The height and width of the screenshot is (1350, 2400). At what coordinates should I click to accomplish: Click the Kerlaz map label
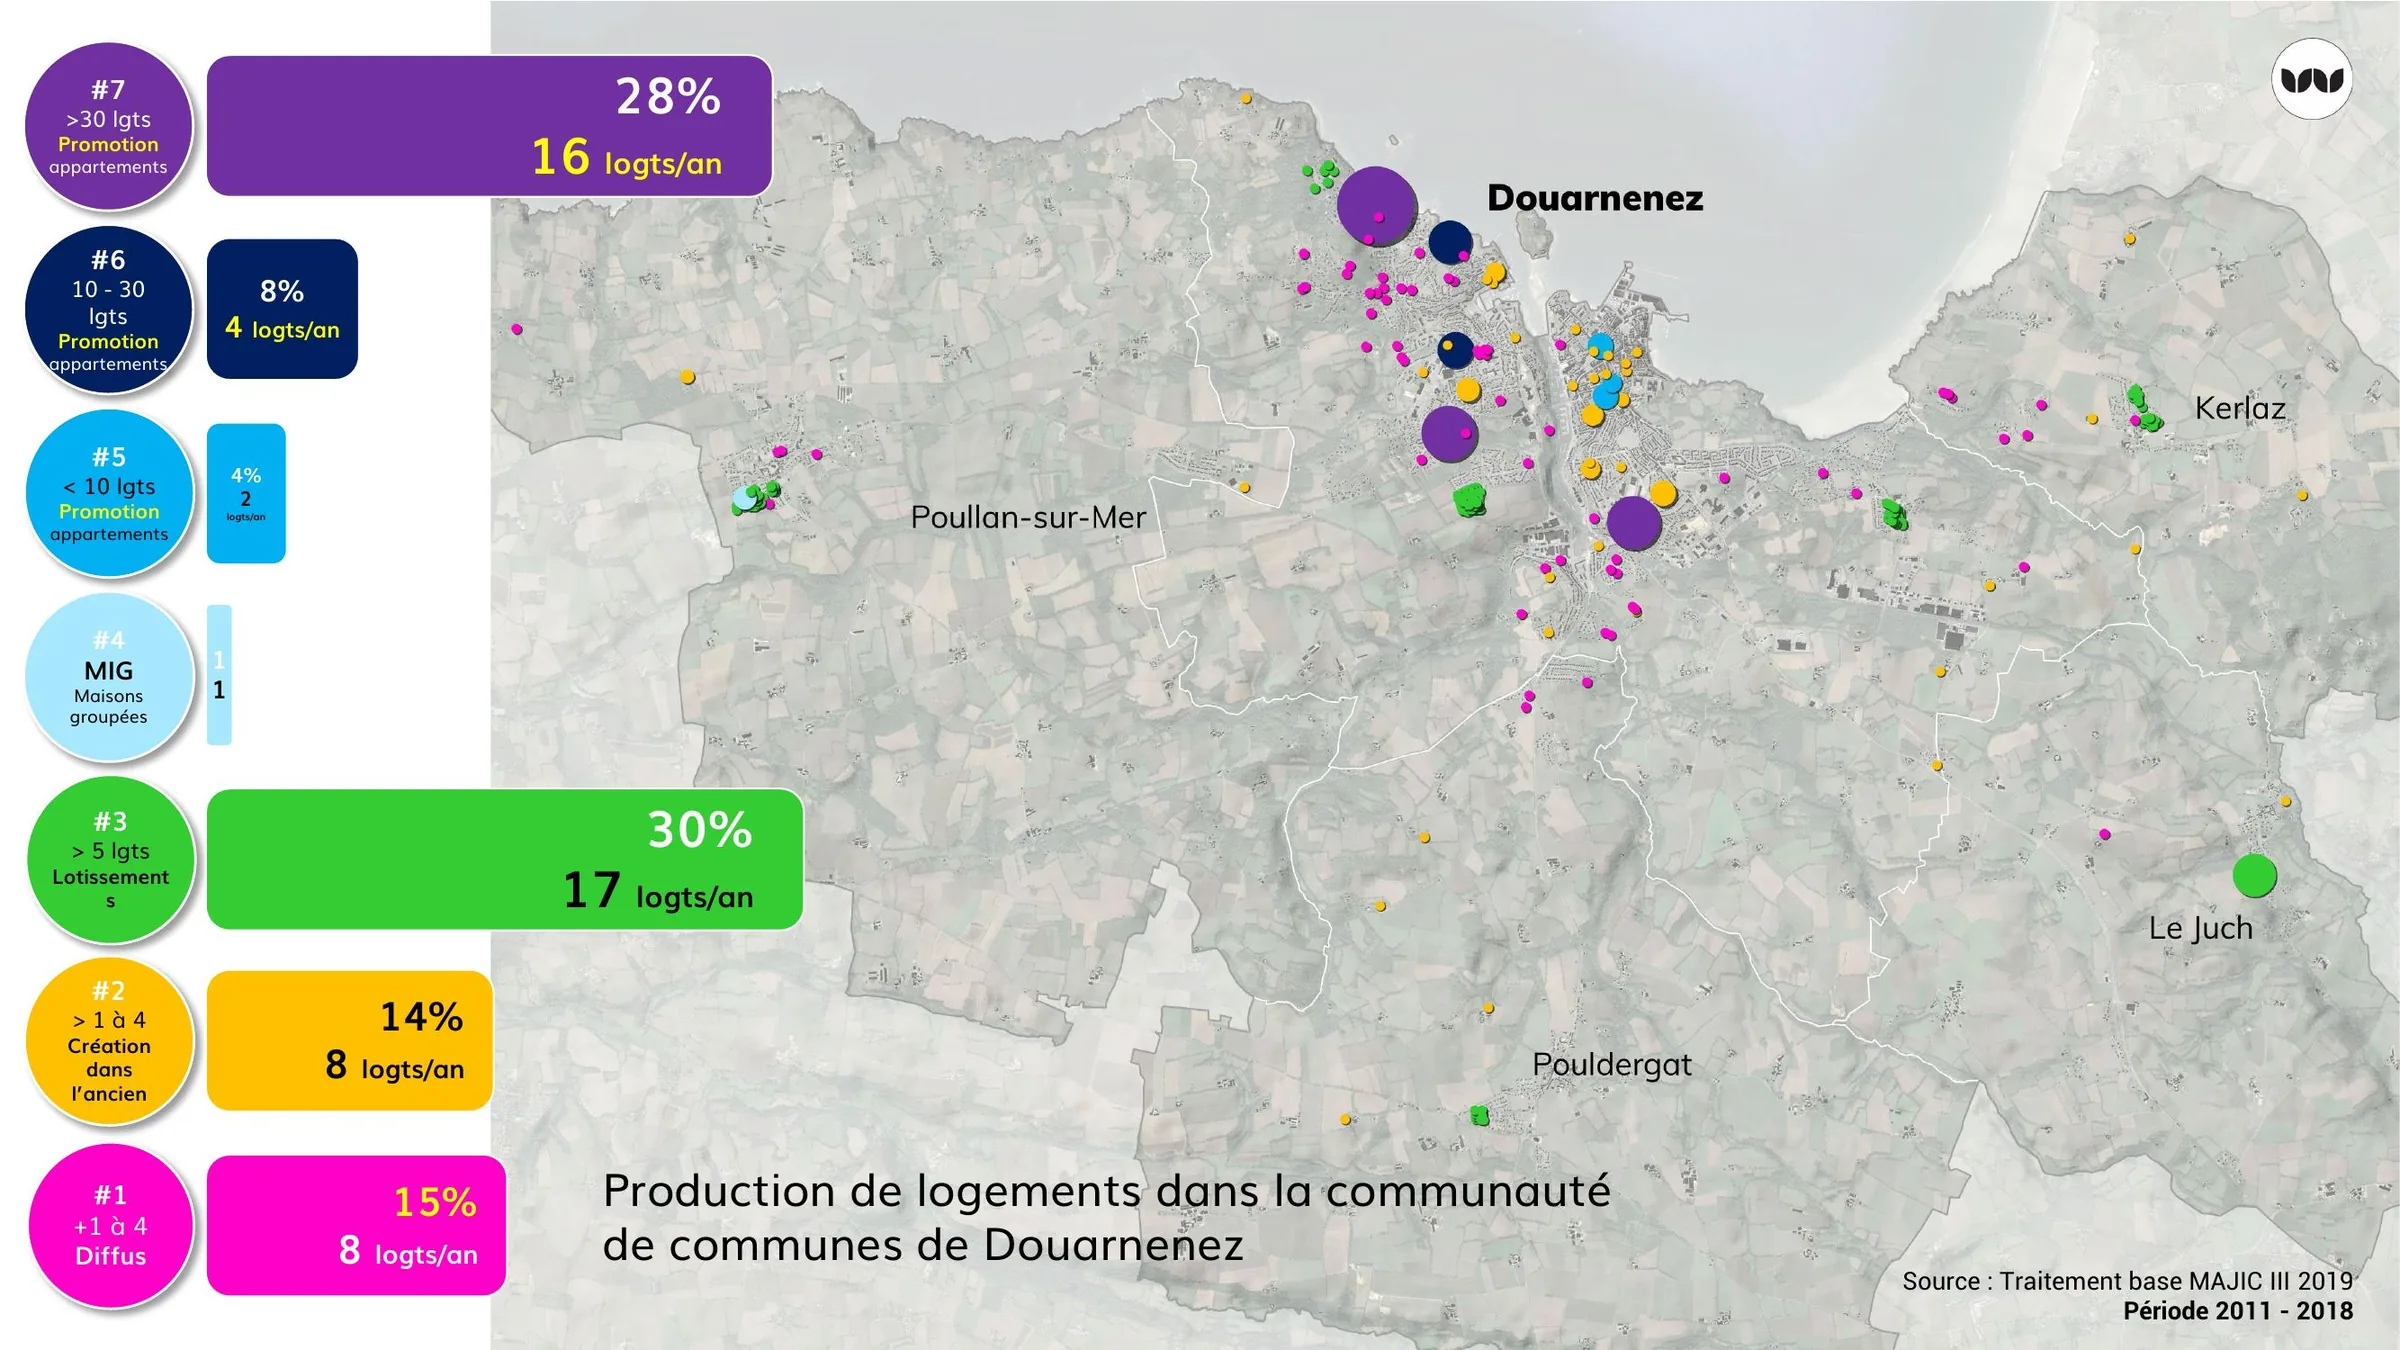[x=2240, y=408]
